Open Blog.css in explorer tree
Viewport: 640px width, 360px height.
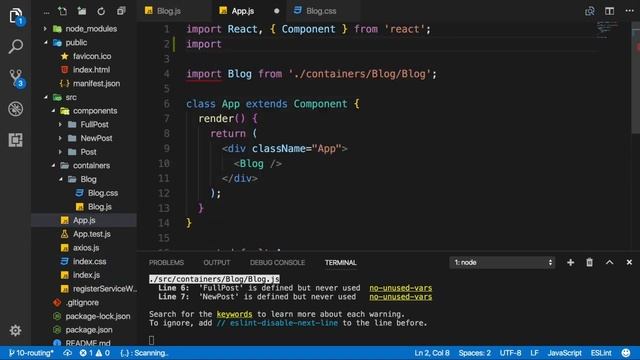tap(84, 193)
